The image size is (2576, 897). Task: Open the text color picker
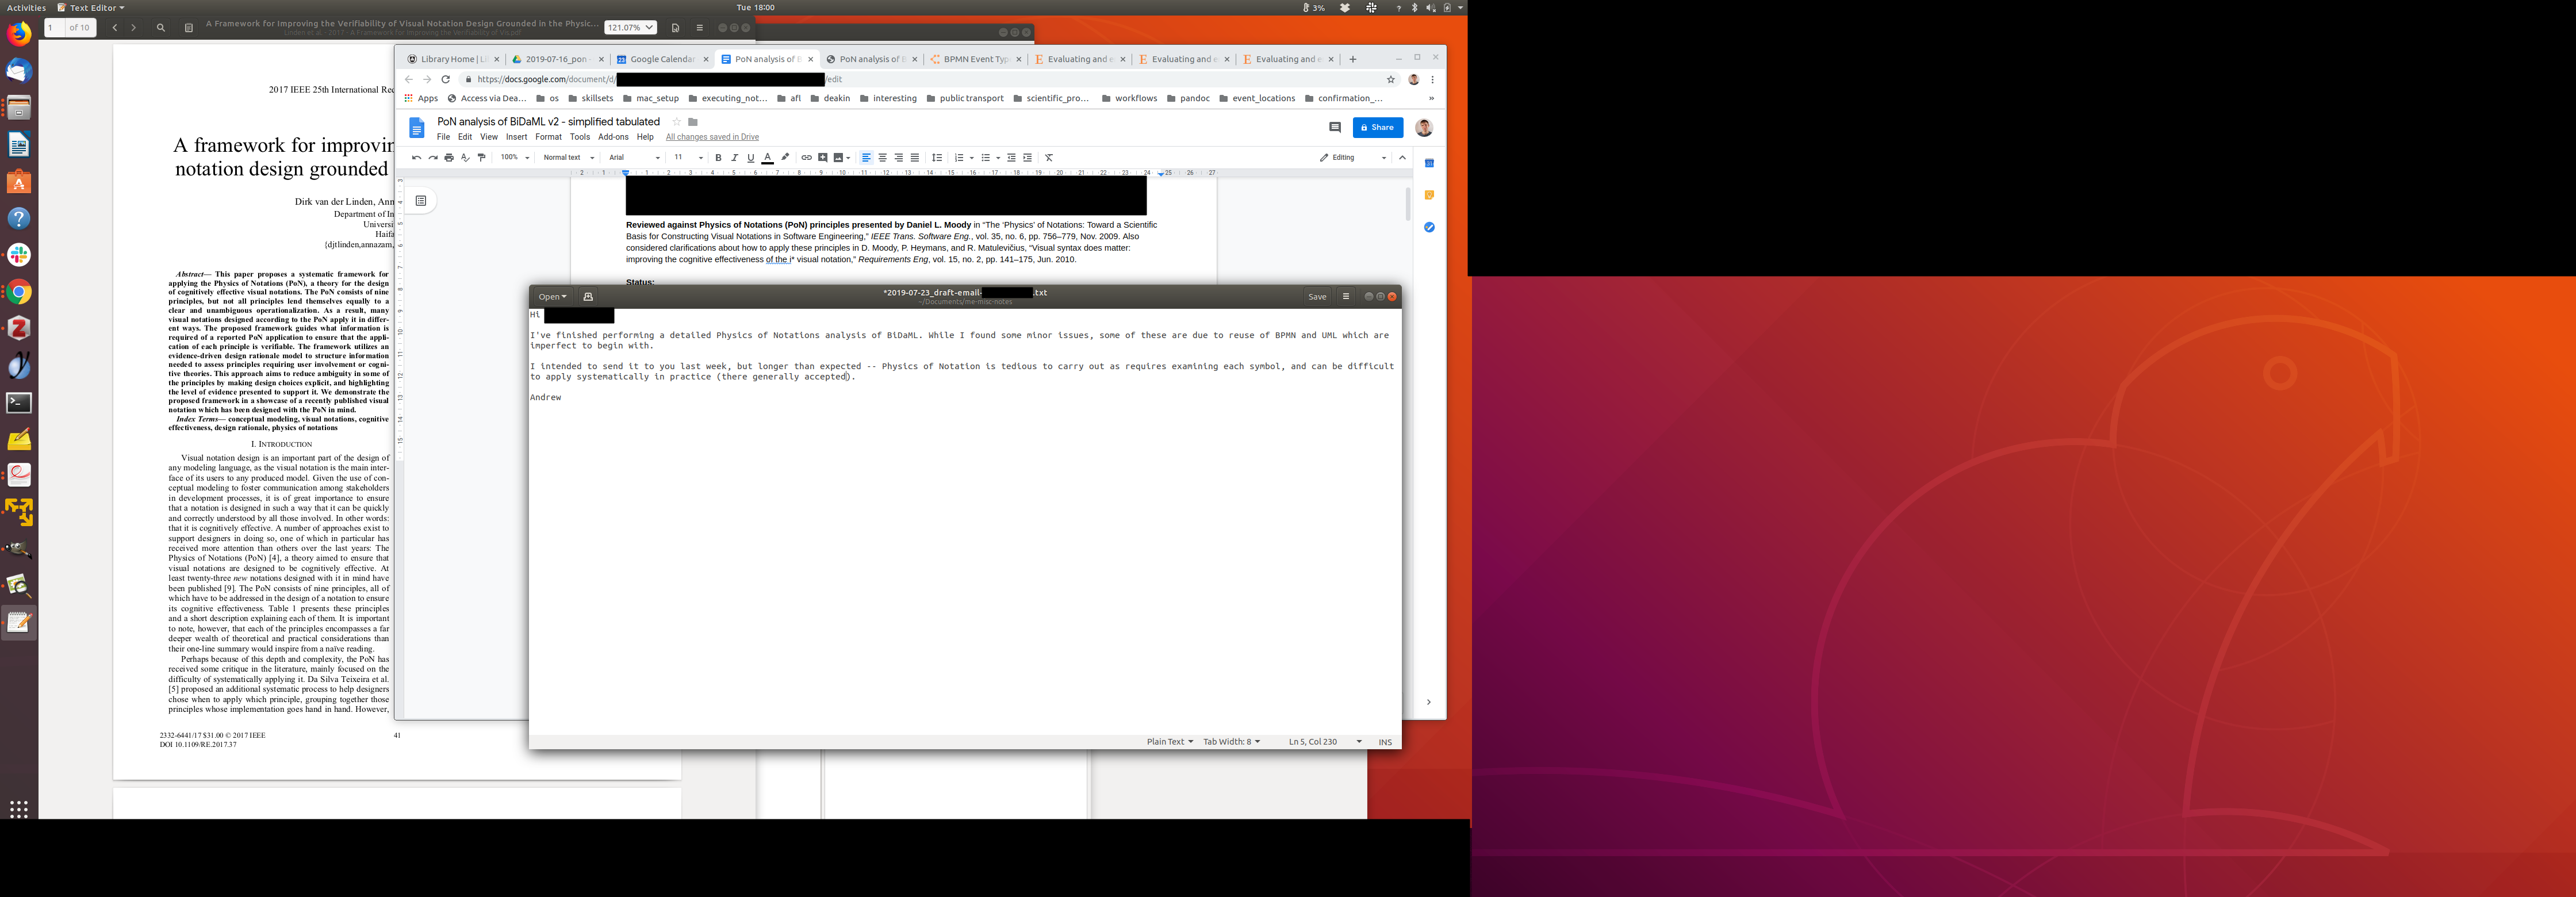[x=767, y=158]
